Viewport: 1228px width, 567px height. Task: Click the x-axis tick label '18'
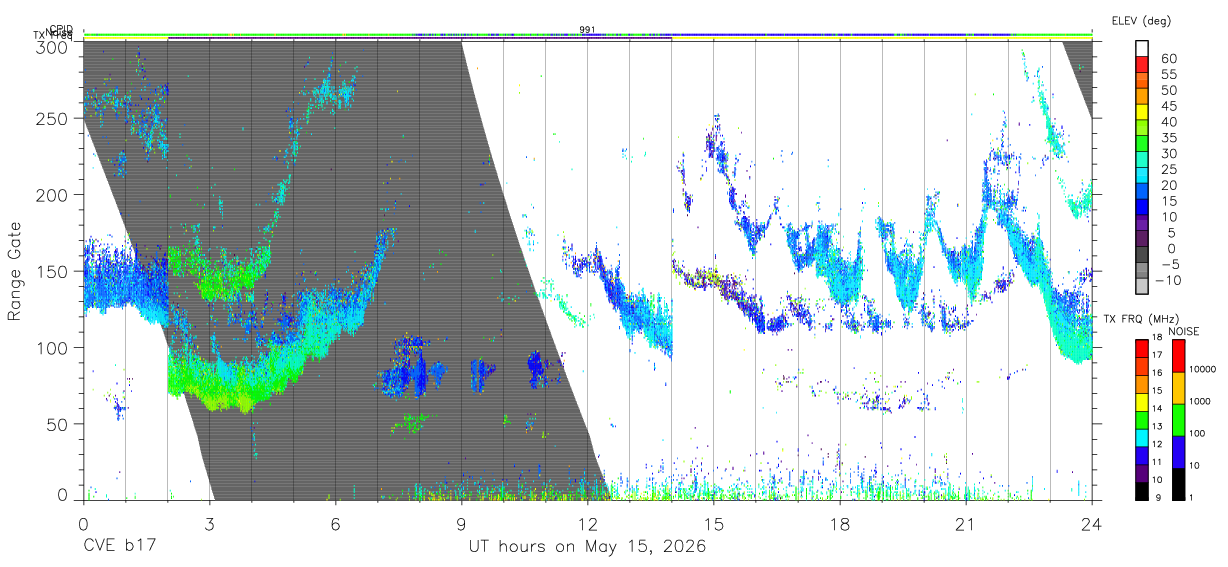839,523
